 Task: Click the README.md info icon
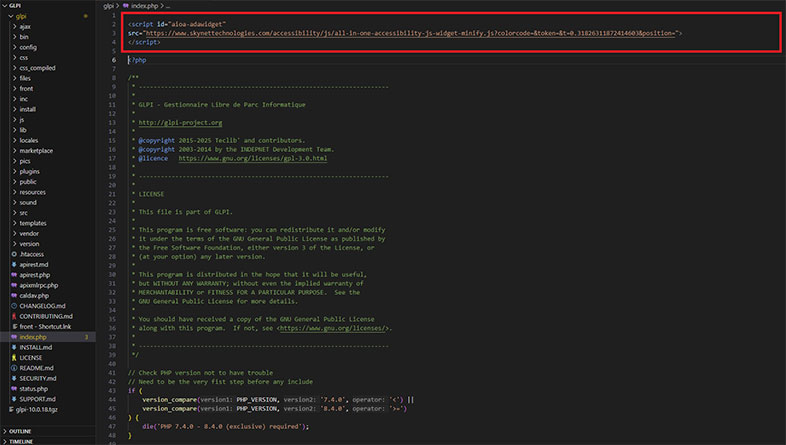point(14,368)
